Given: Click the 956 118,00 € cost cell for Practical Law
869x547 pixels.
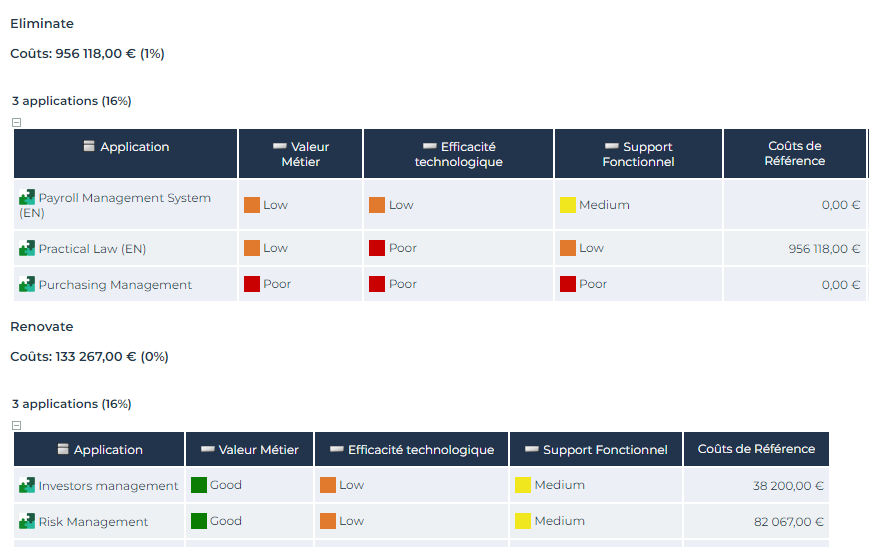Looking at the screenshot, I should (824, 249).
